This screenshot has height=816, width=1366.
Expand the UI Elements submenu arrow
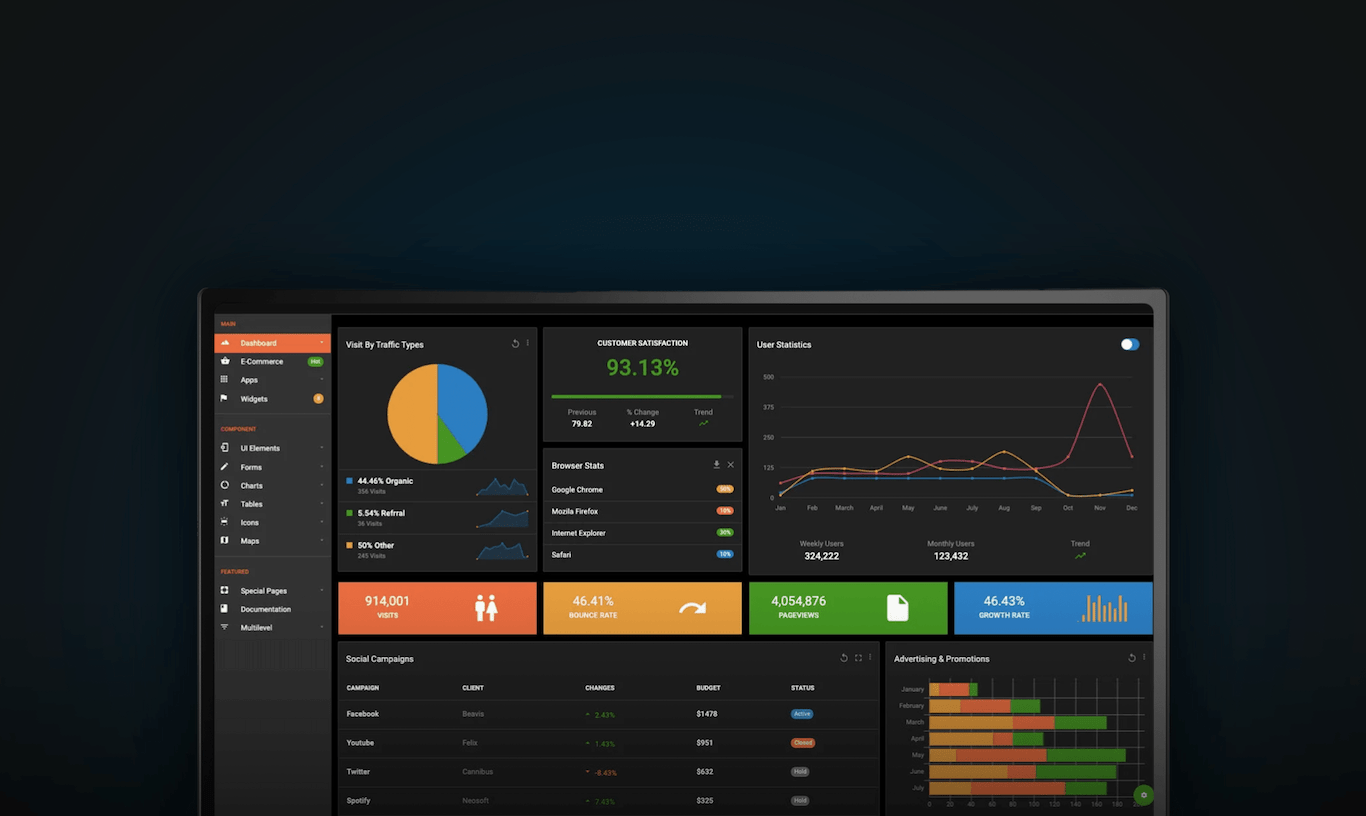pos(322,448)
